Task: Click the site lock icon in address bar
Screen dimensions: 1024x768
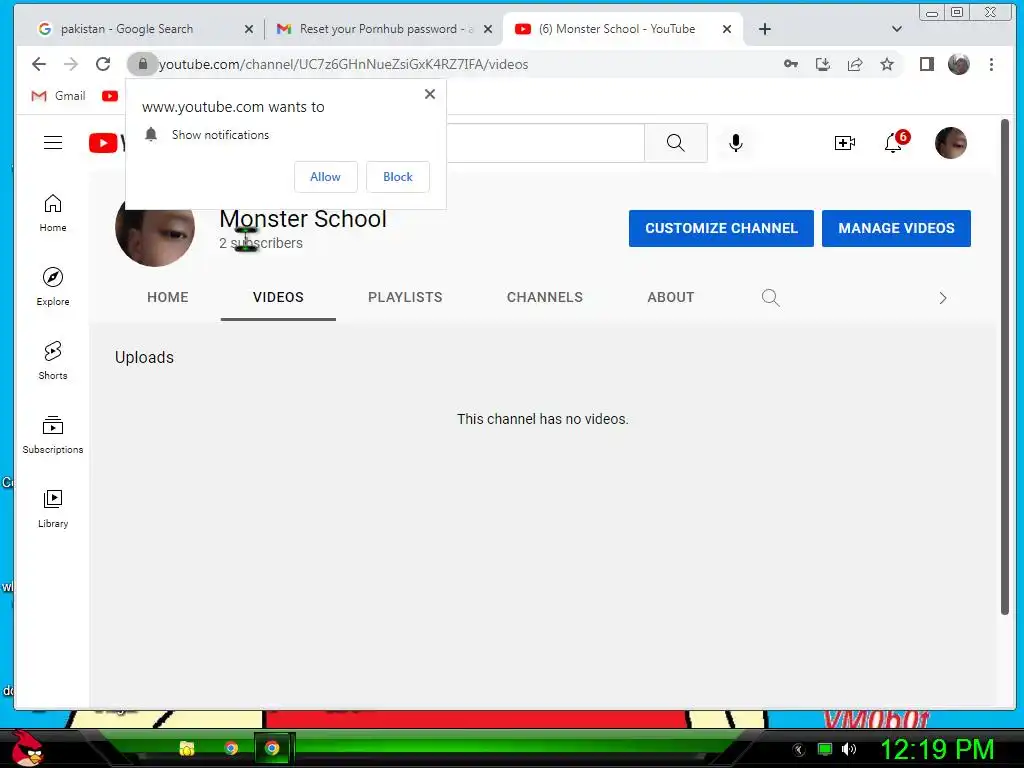Action: pos(142,64)
